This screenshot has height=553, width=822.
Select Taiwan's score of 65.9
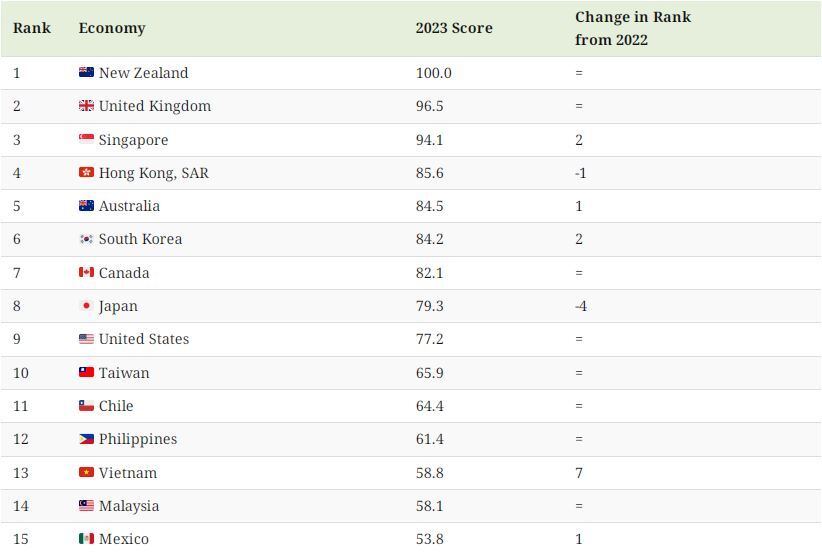[429, 373]
